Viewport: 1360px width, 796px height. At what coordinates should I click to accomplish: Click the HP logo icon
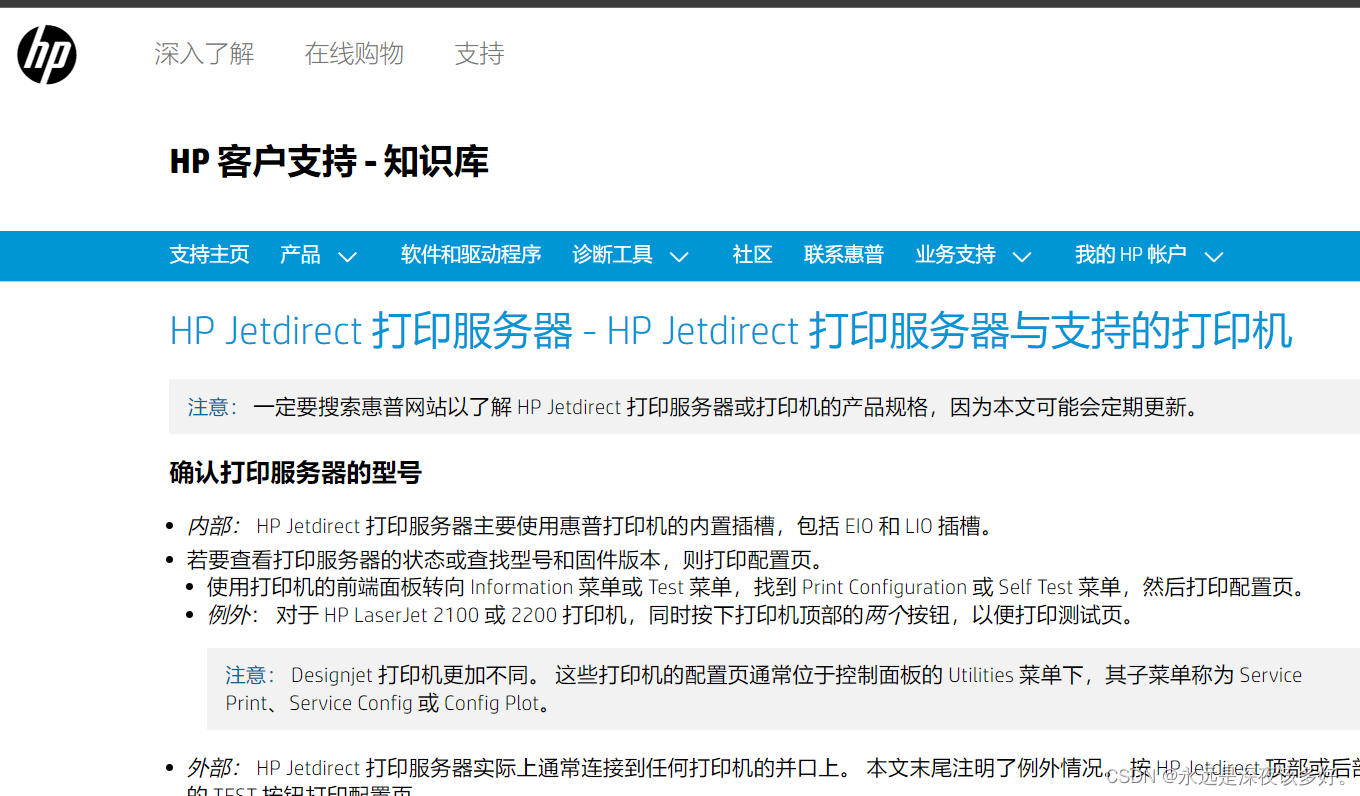[x=47, y=54]
